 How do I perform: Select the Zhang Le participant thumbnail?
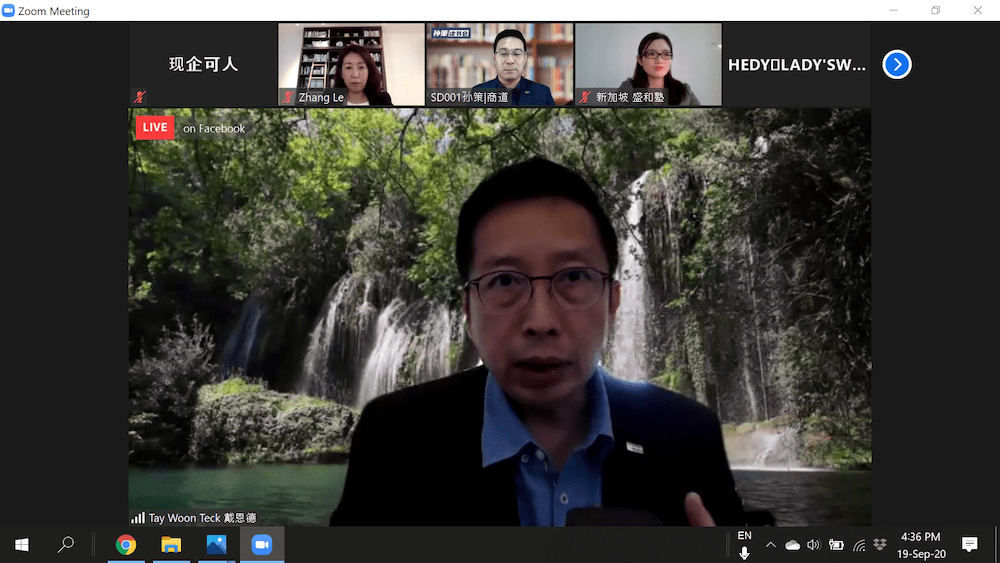point(351,65)
